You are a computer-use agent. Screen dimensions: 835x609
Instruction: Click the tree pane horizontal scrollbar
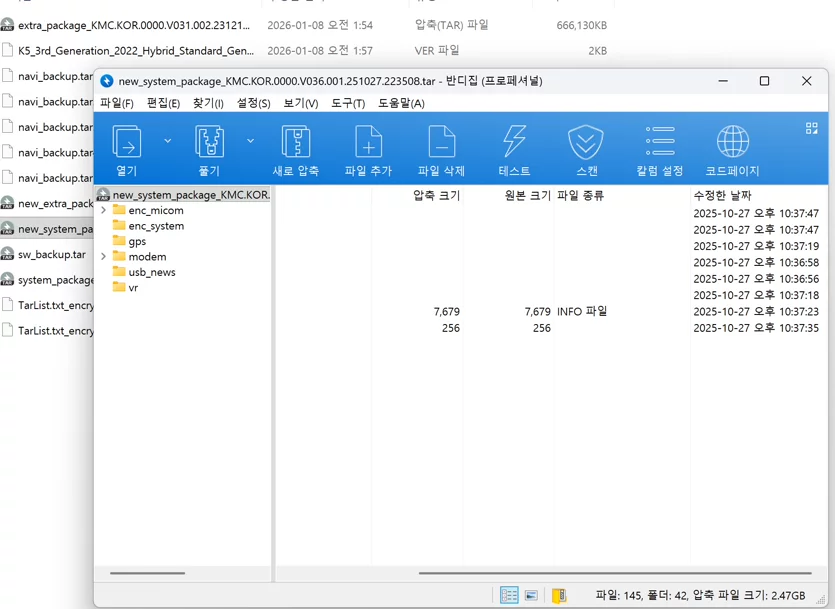(x=148, y=573)
